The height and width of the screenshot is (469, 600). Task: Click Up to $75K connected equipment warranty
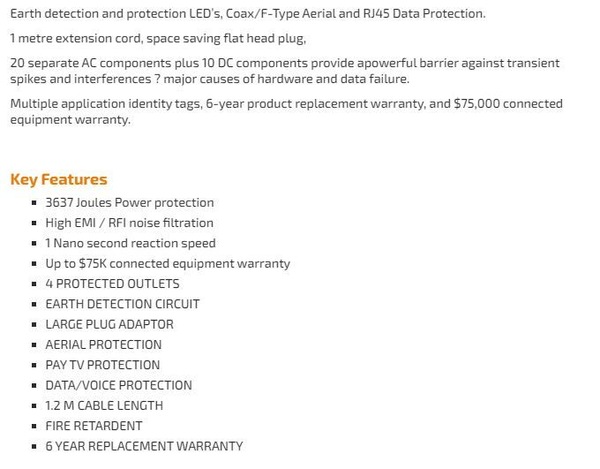tap(168, 263)
